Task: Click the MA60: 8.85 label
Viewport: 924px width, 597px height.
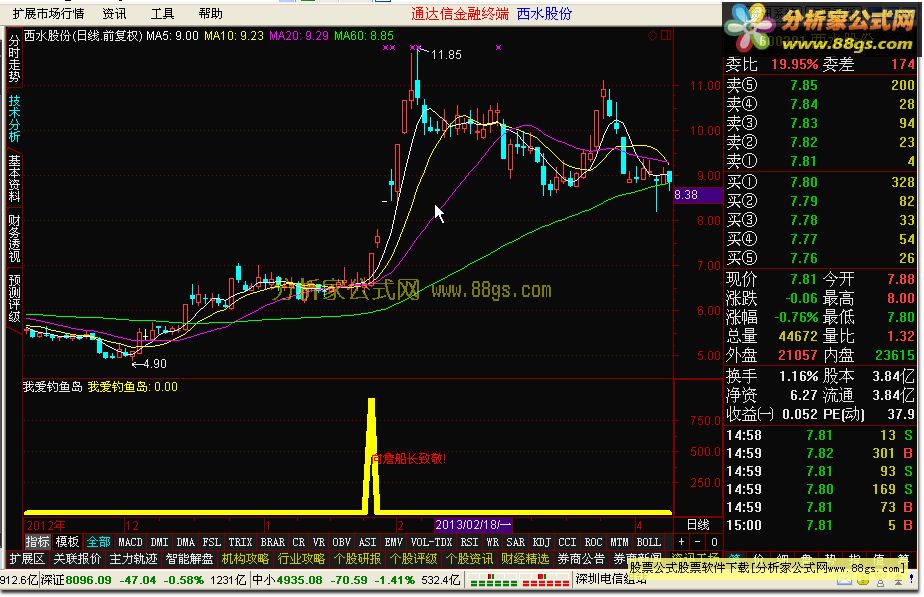Action: pos(364,36)
